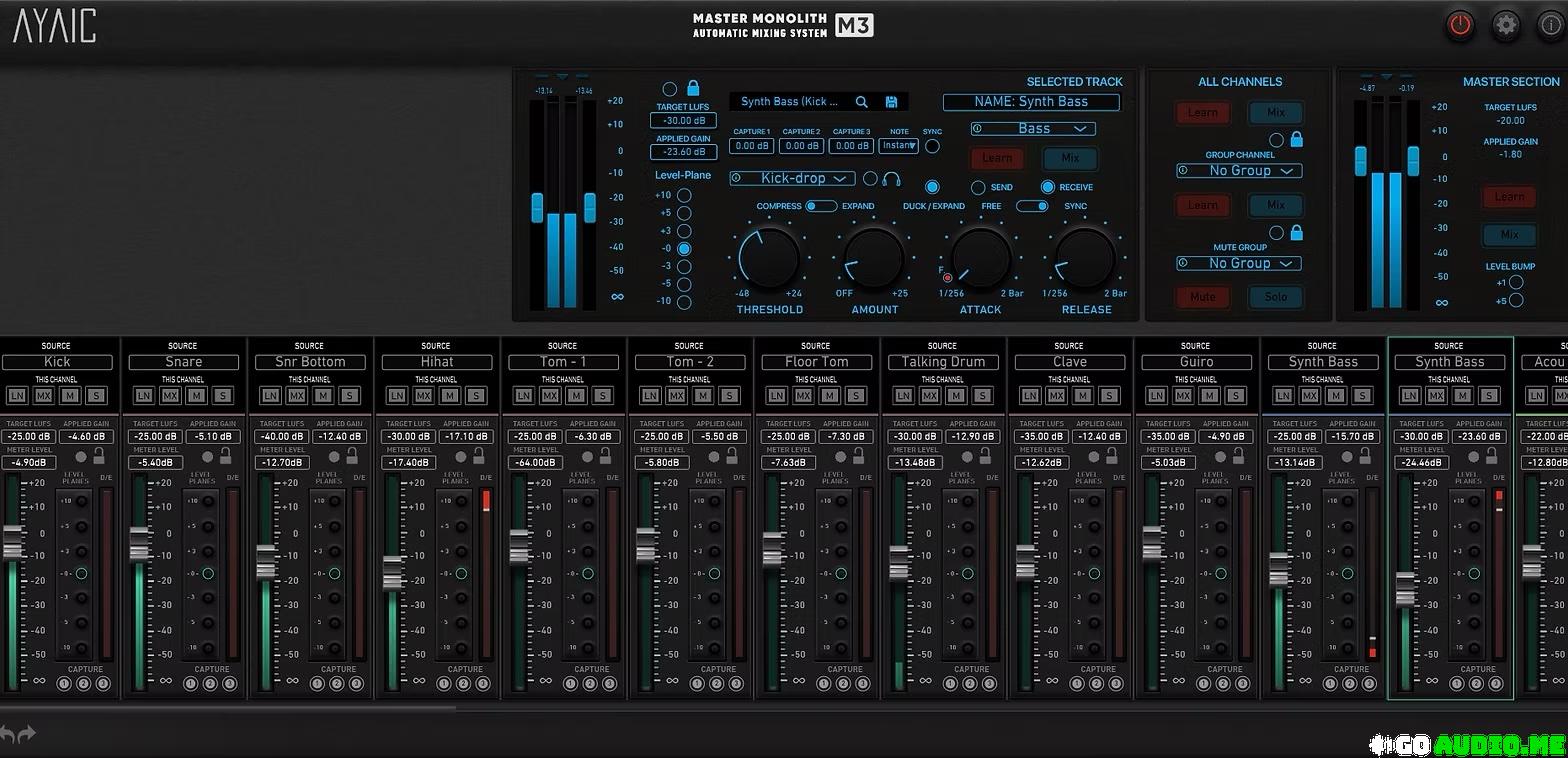Viewport: 1568px width, 758px height.
Task: Click lock icon above Target LUFS
Action: point(693,88)
